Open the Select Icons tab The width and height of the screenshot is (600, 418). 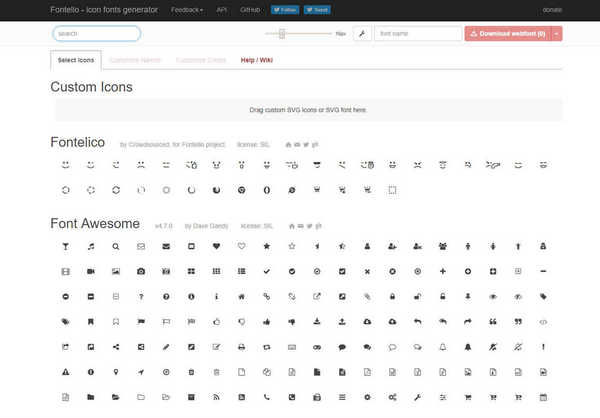[x=77, y=60]
